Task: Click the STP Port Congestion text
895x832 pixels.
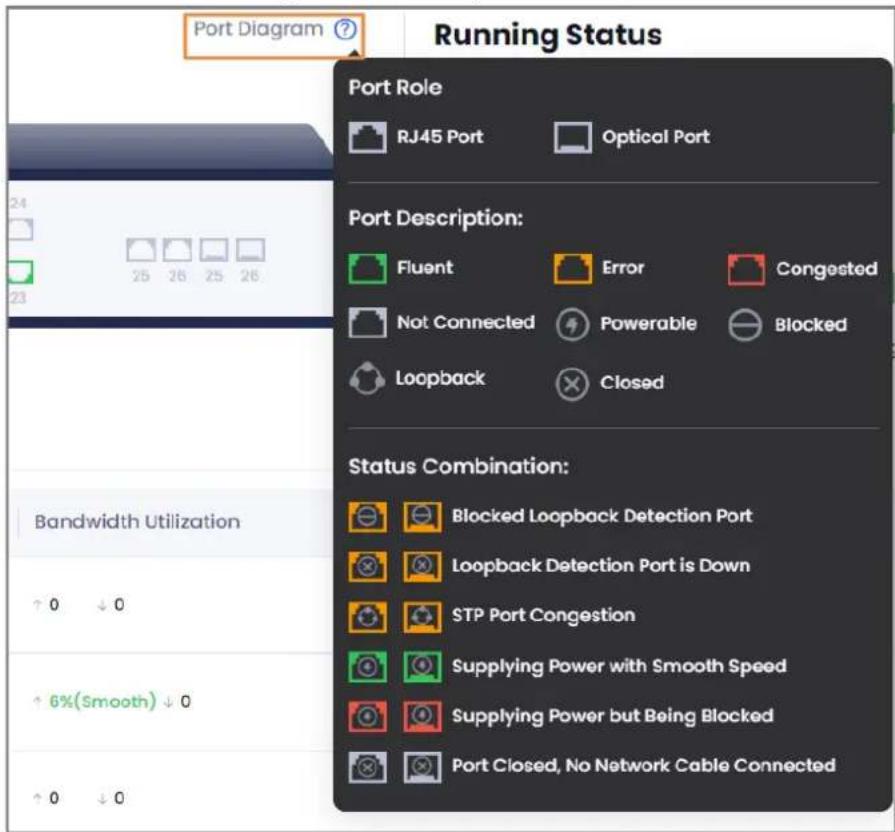Action: pos(543,615)
